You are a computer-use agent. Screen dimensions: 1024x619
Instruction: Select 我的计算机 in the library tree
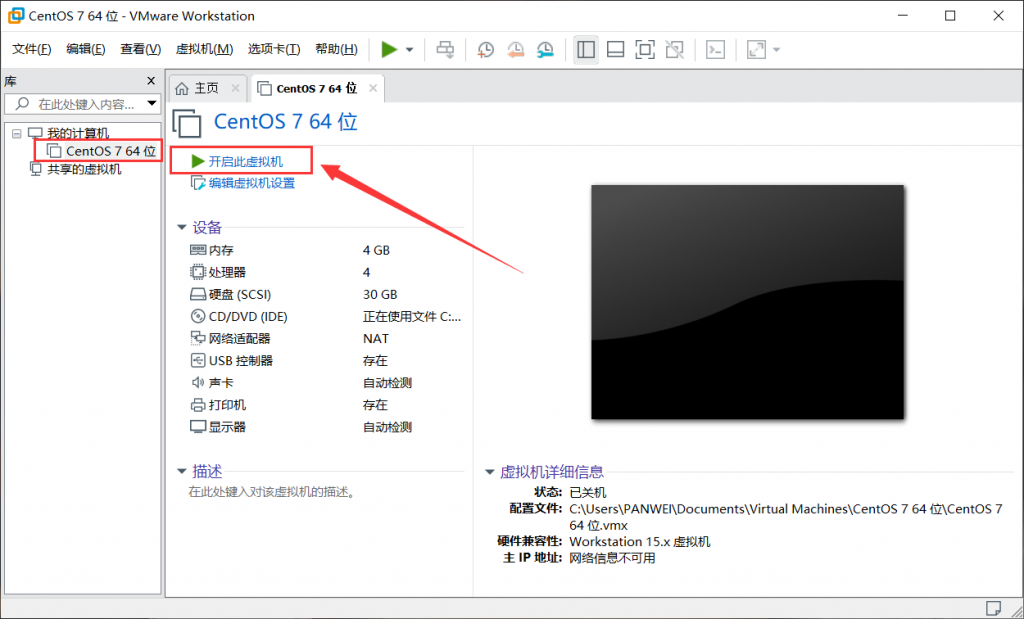coord(78,134)
